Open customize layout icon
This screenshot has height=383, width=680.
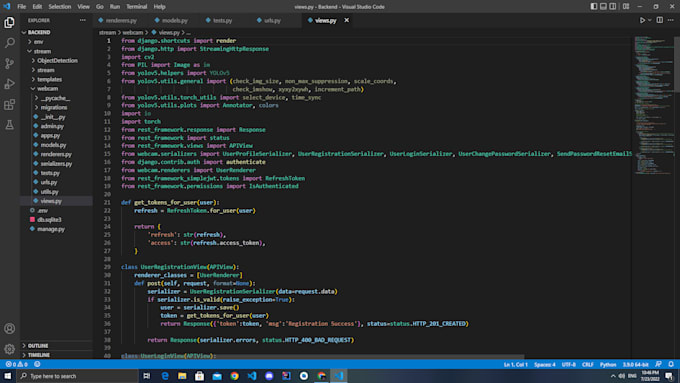pos(626,7)
